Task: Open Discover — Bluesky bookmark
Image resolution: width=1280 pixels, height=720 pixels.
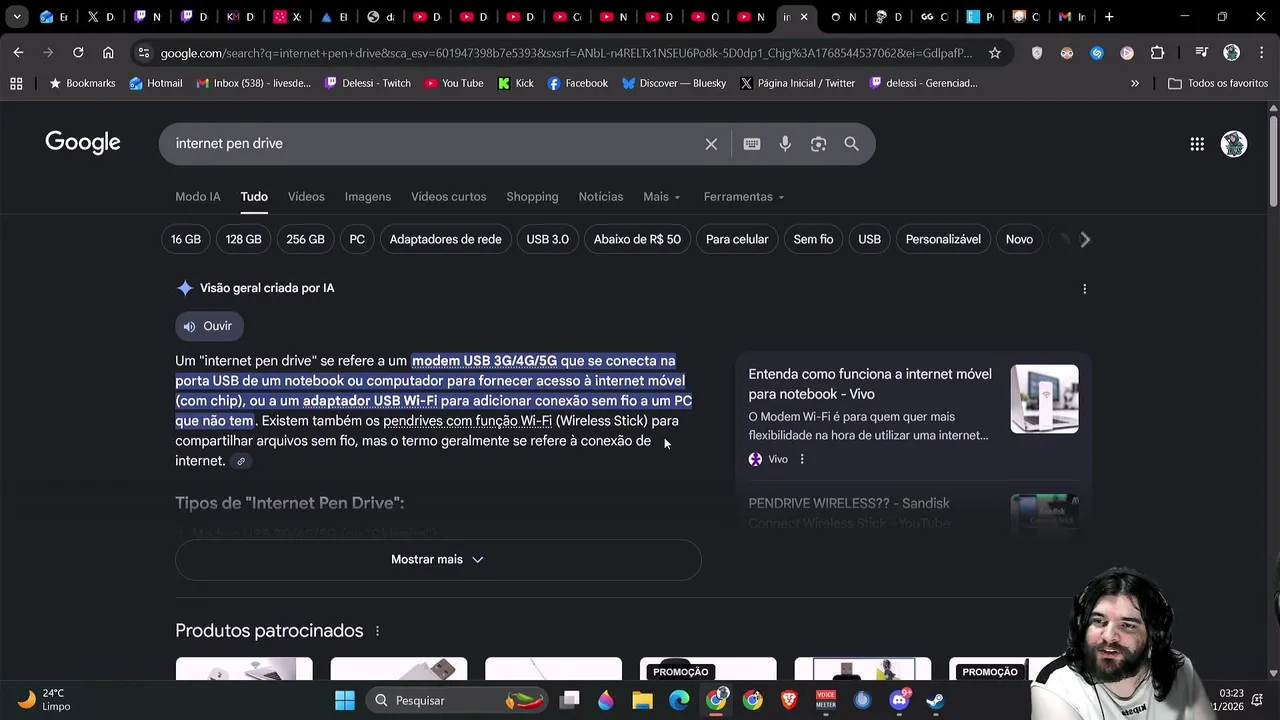Action: coord(674,84)
